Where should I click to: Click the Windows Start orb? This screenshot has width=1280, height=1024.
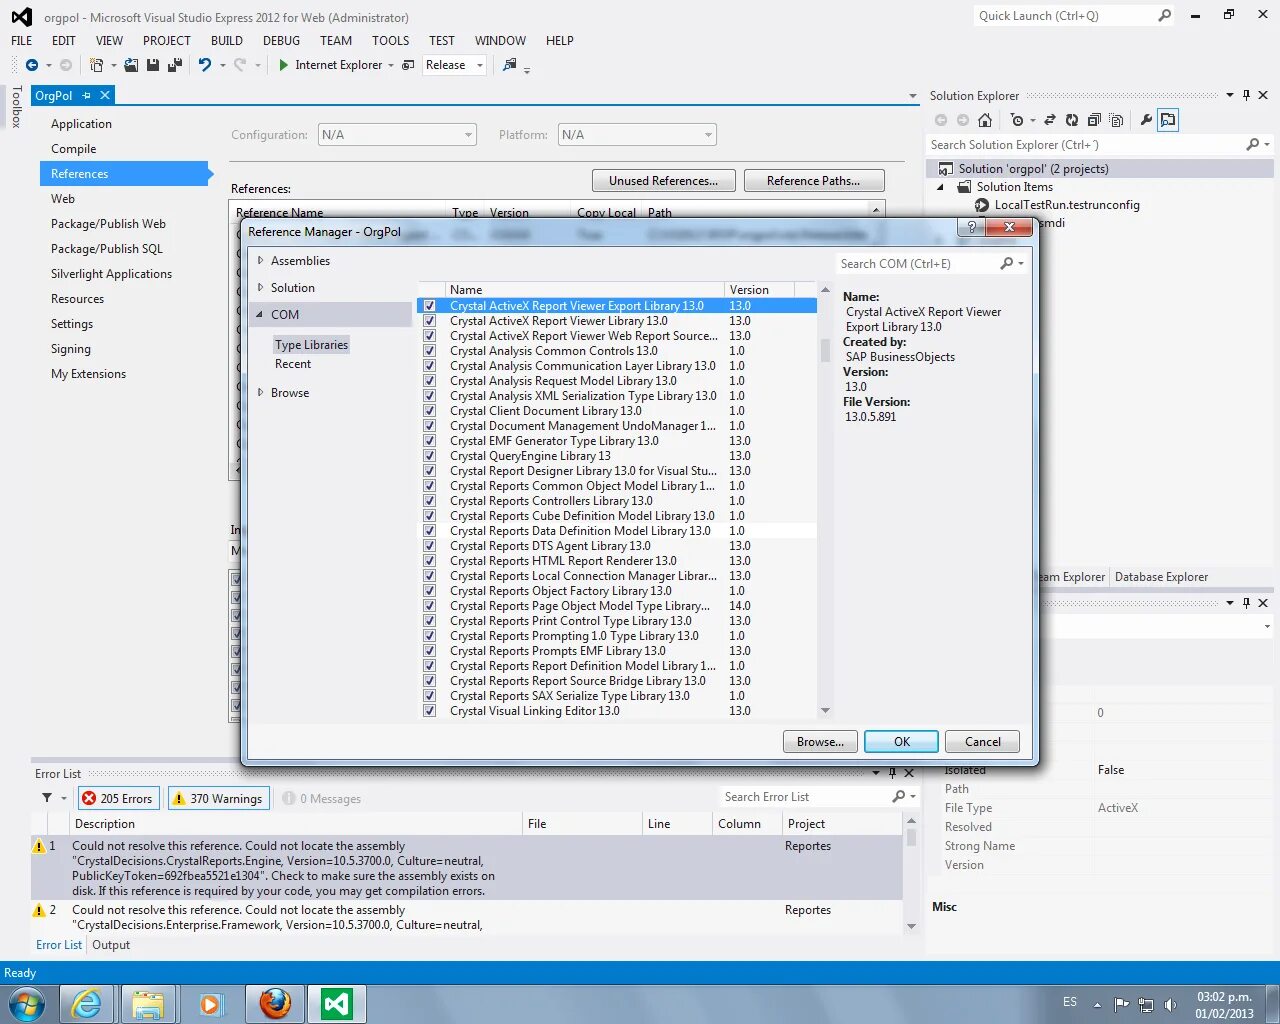26,1003
